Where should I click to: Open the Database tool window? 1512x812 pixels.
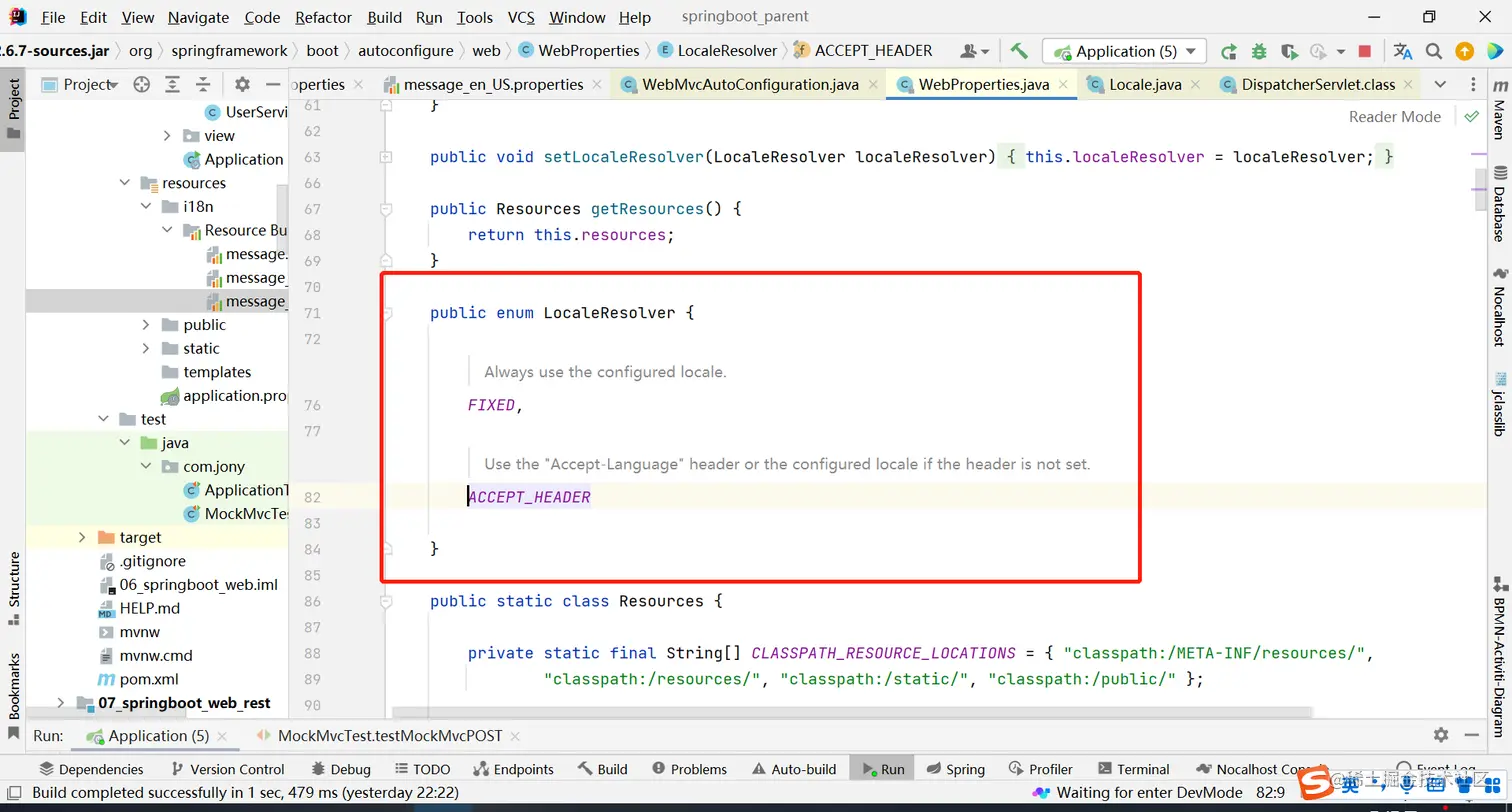[1499, 204]
